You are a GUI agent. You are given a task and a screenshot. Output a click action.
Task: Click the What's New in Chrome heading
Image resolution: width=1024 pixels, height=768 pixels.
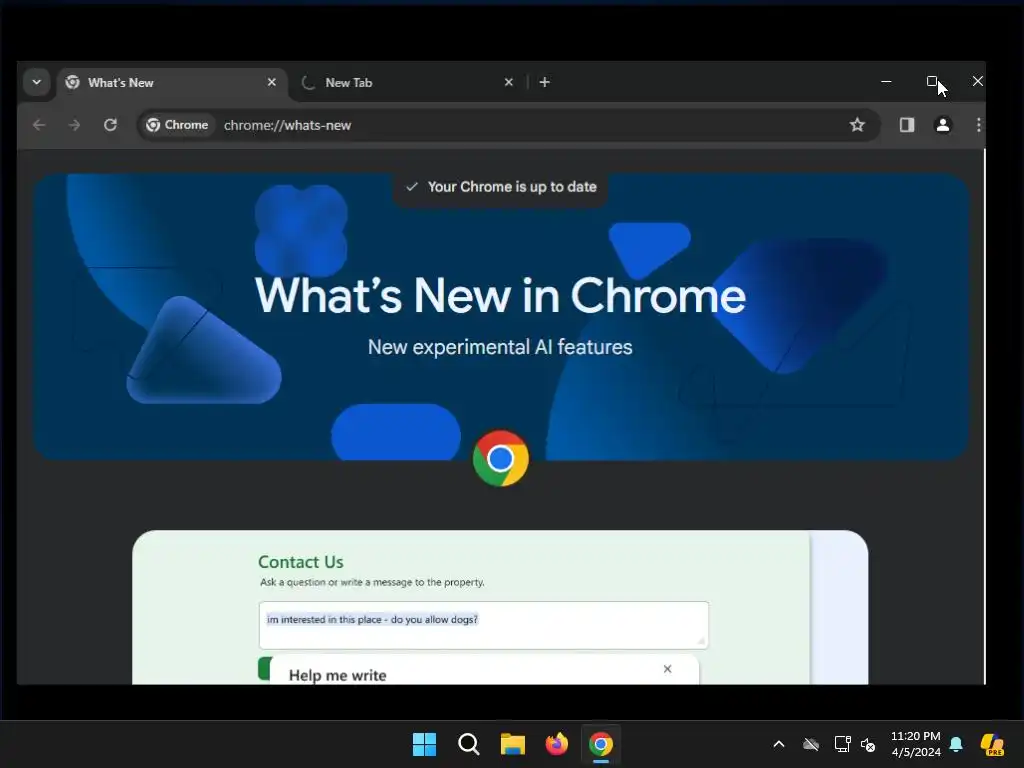(x=500, y=296)
